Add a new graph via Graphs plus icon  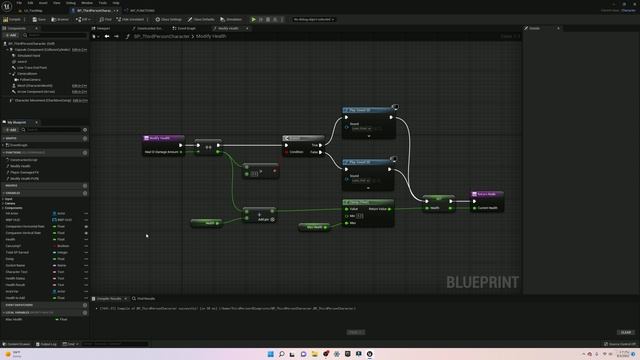(x=85, y=138)
